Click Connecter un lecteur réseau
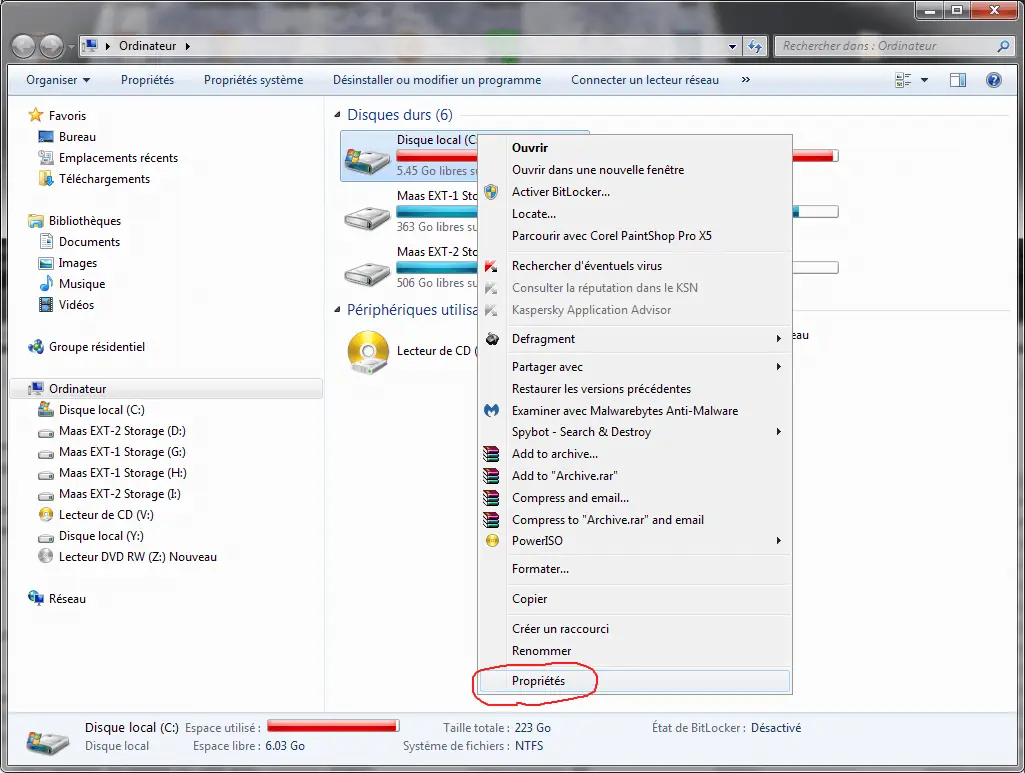1025x773 pixels. click(645, 80)
